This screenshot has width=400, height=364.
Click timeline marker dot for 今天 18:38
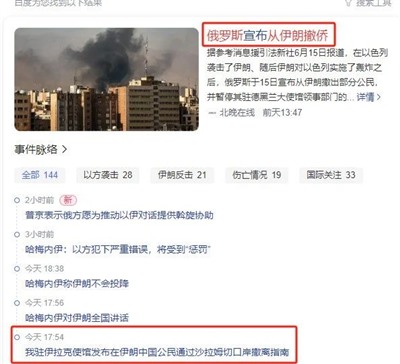(x=17, y=269)
